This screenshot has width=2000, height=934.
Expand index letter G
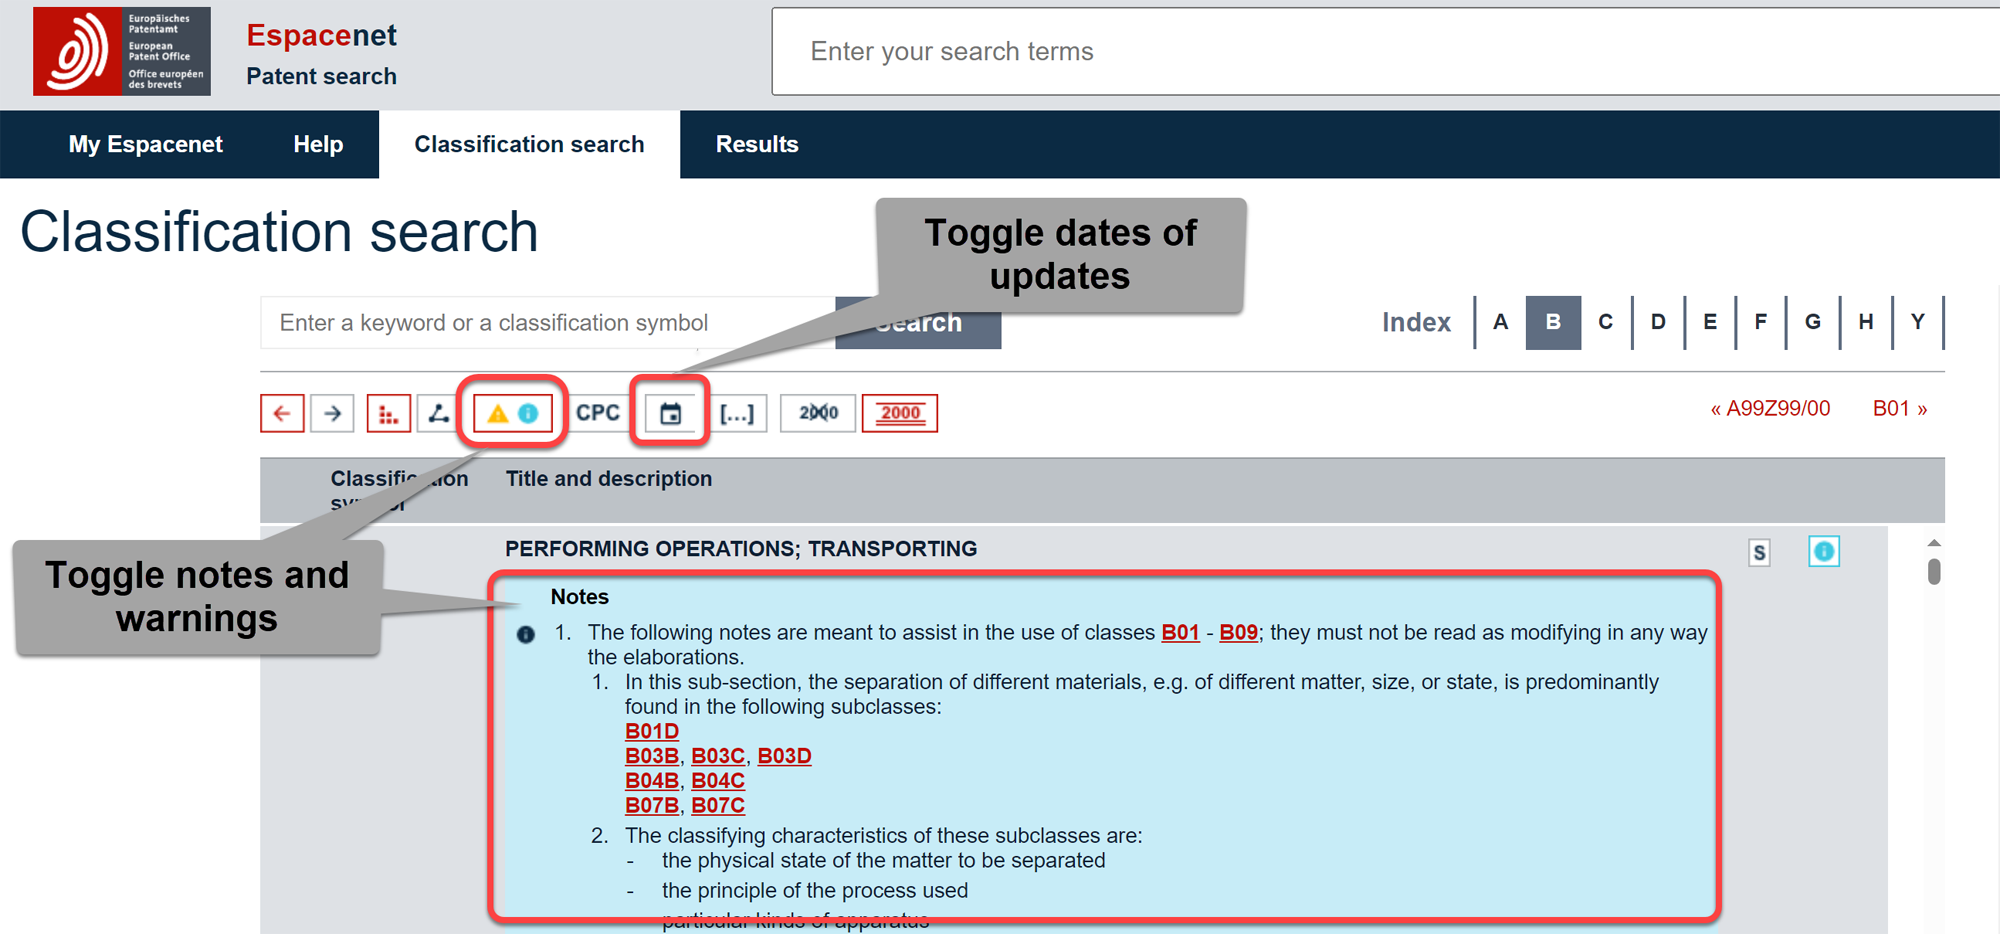1812,322
